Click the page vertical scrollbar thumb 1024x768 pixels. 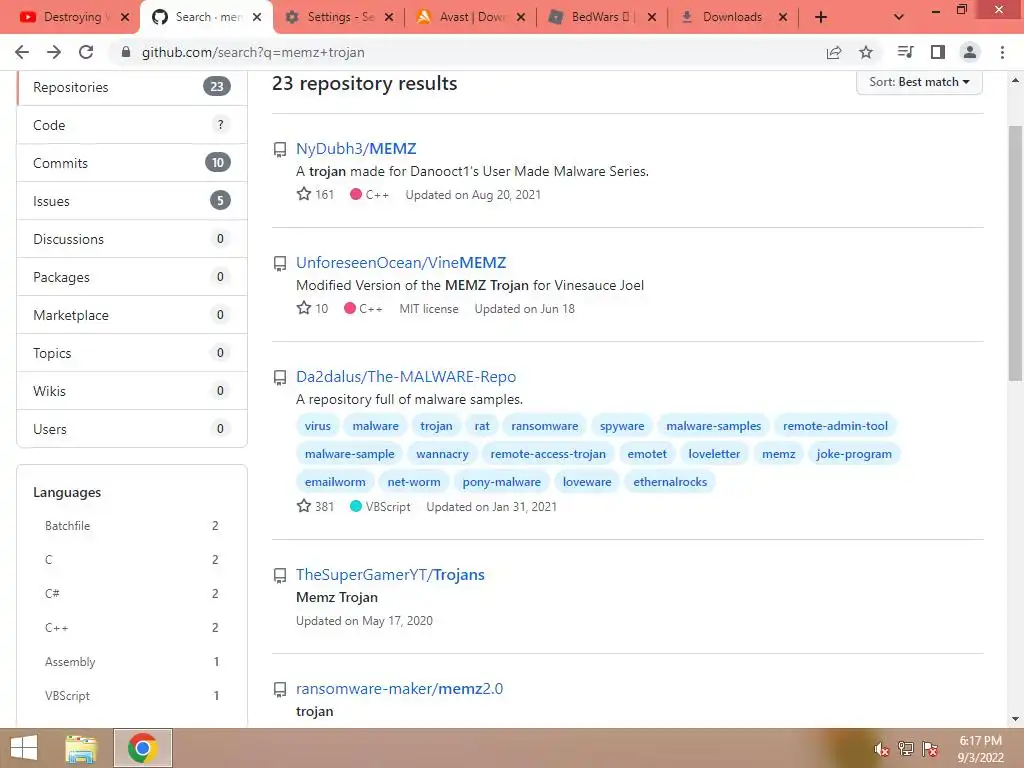(1015, 253)
